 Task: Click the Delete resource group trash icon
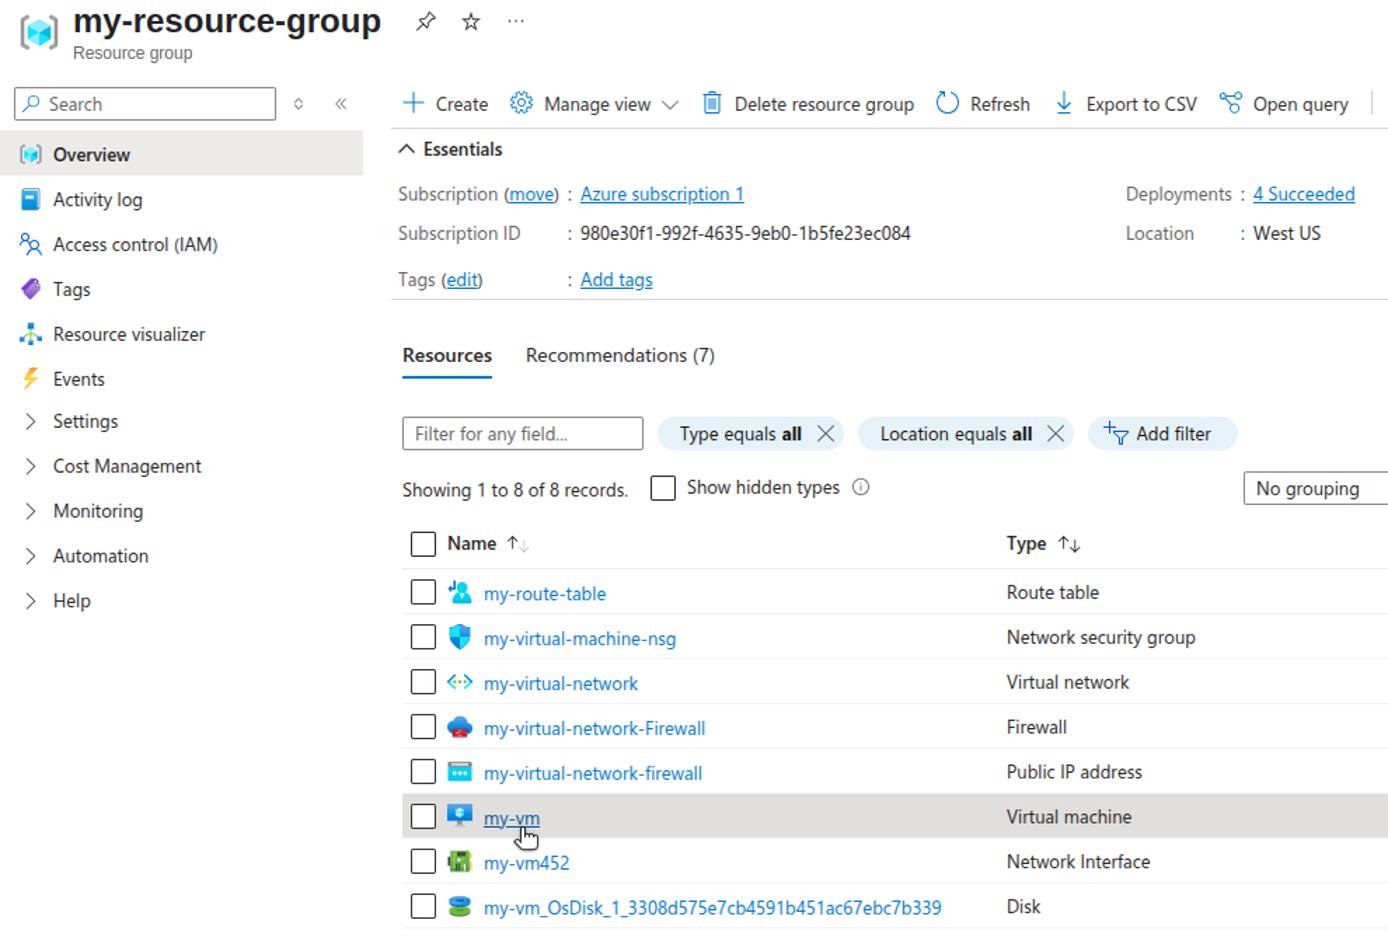[711, 103]
